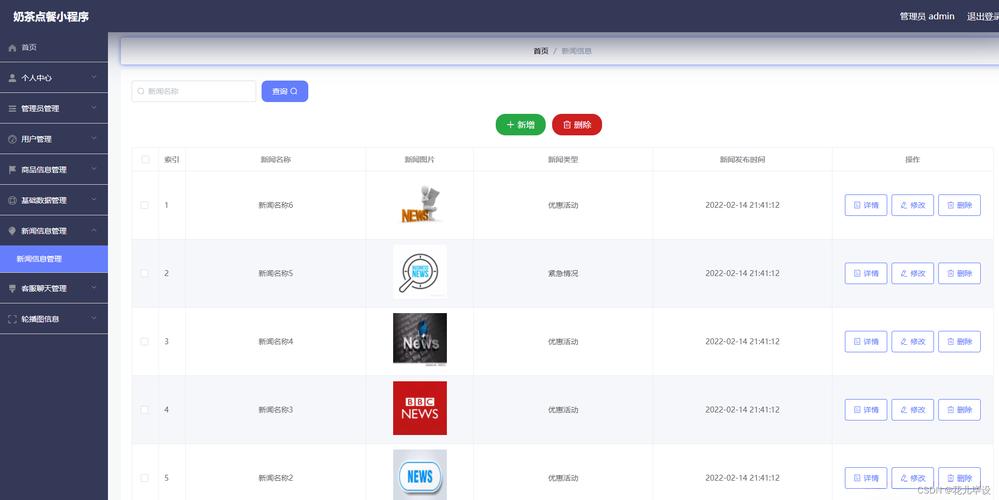Open 详情 for 新闻名称2
This screenshot has height=500, width=999.
point(866,478)
